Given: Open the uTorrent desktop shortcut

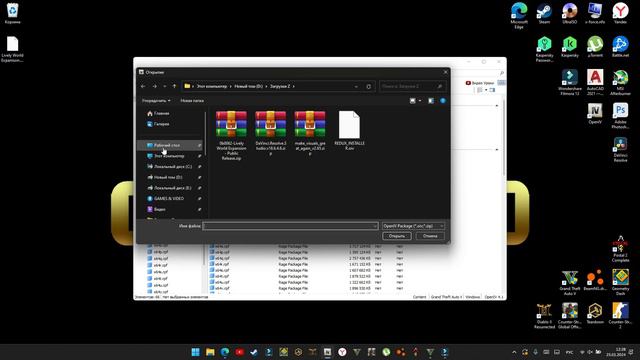Looking at the screenshot, I should tap(595, 47).
